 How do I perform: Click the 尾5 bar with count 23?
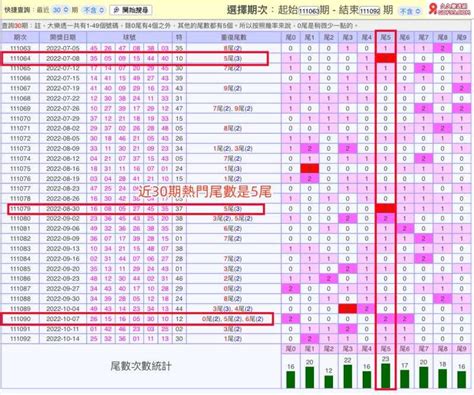(x=386, y=376)
